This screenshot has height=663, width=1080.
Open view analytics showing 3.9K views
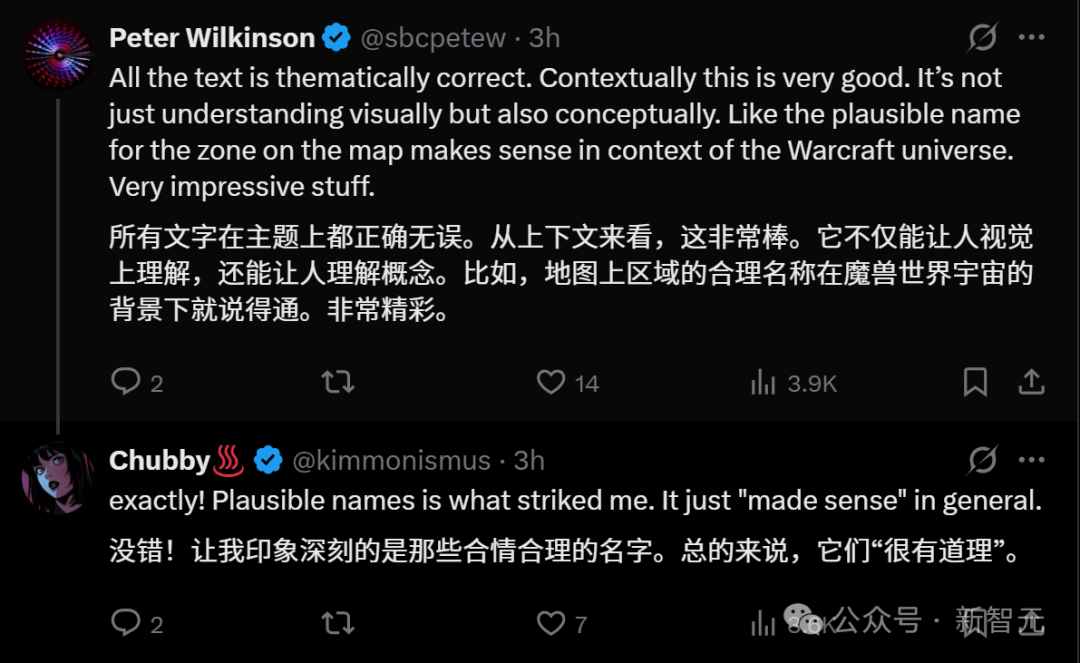click(765, 382)
